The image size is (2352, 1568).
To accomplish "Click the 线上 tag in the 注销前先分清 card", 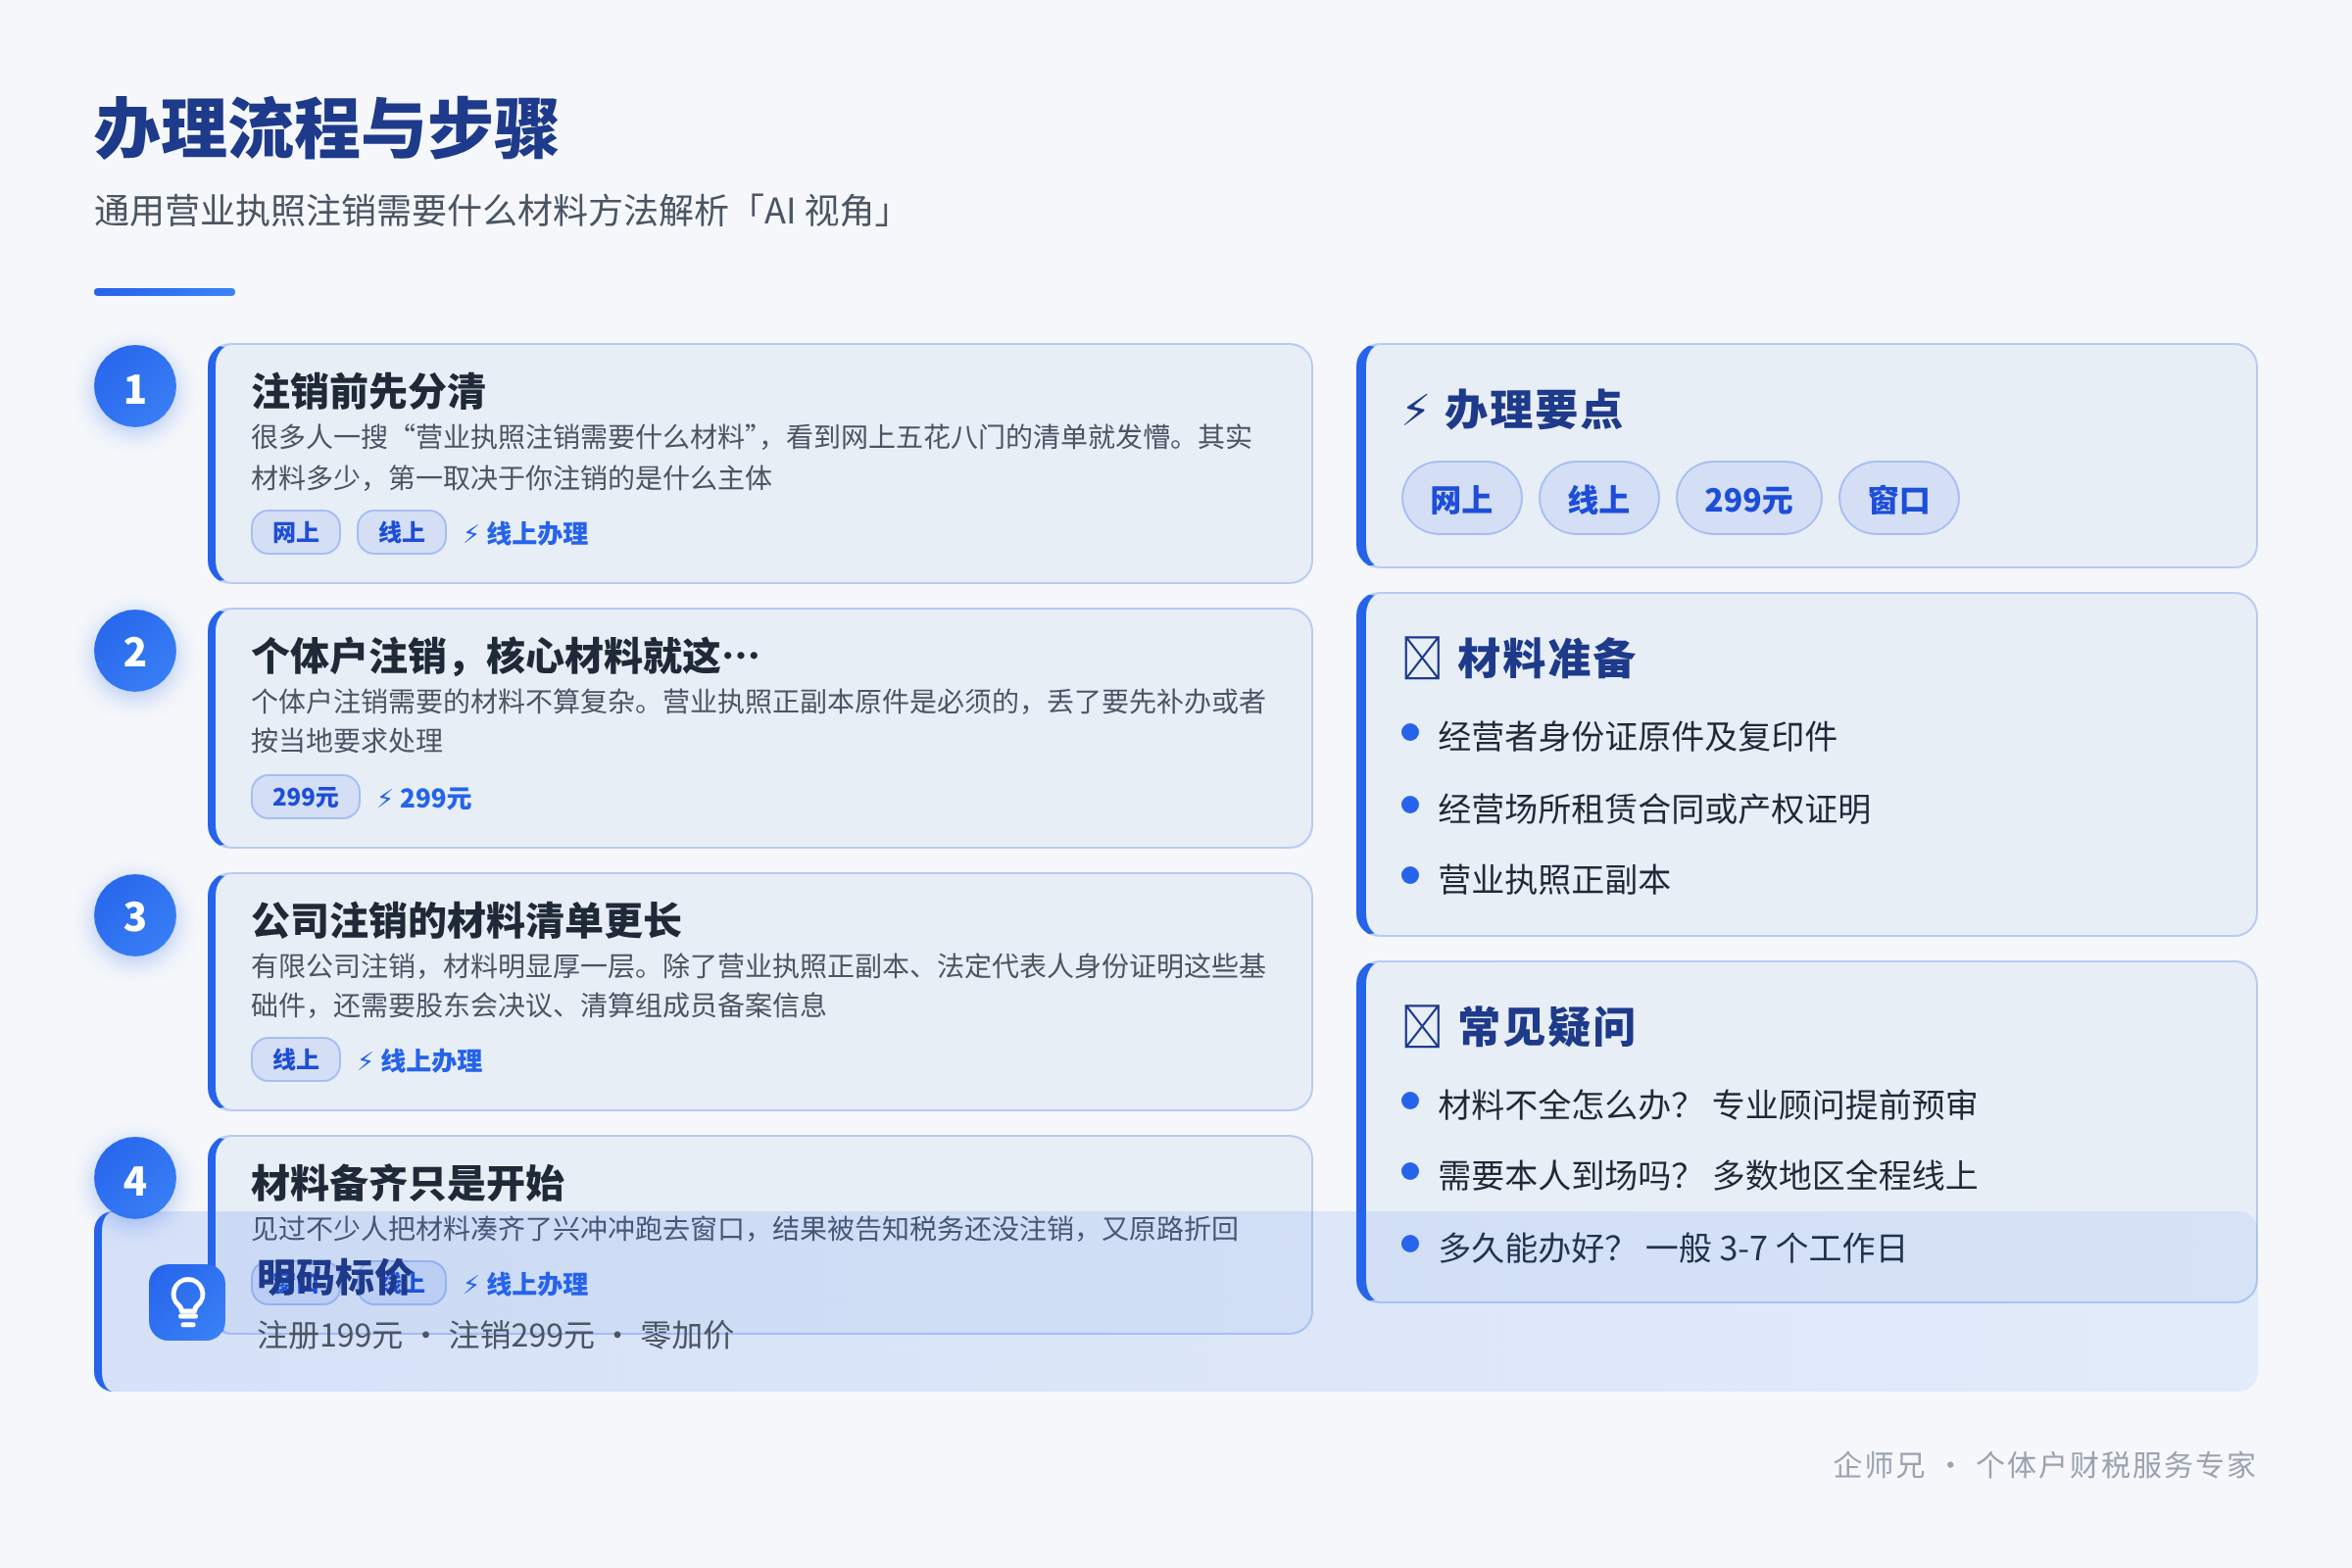I will (401, 532).
